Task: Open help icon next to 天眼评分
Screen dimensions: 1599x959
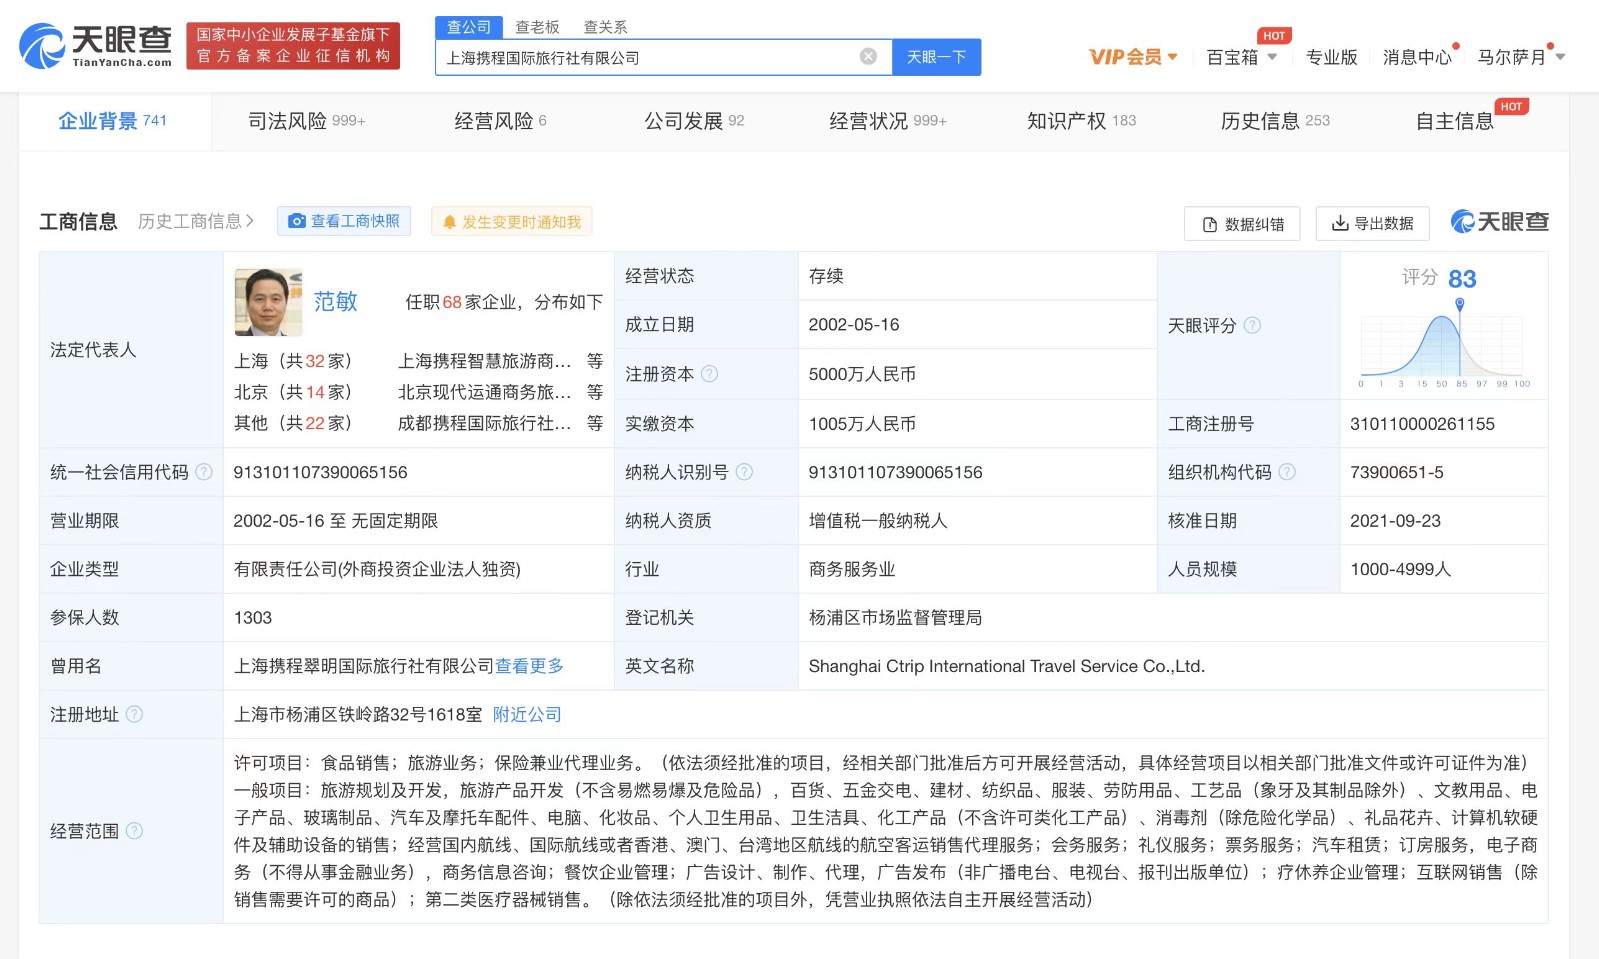Action: coord(1252,326)
